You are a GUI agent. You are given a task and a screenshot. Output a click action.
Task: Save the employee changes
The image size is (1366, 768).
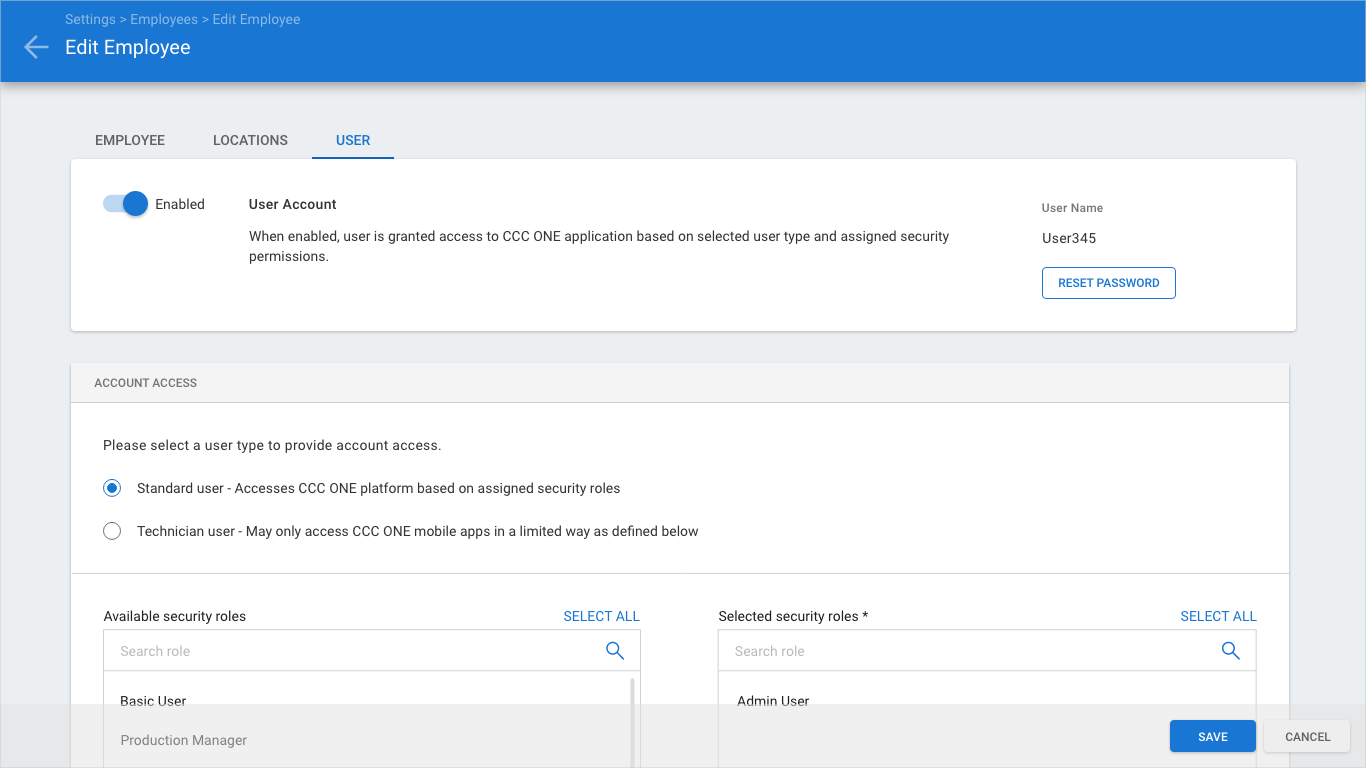[1213, 736]
